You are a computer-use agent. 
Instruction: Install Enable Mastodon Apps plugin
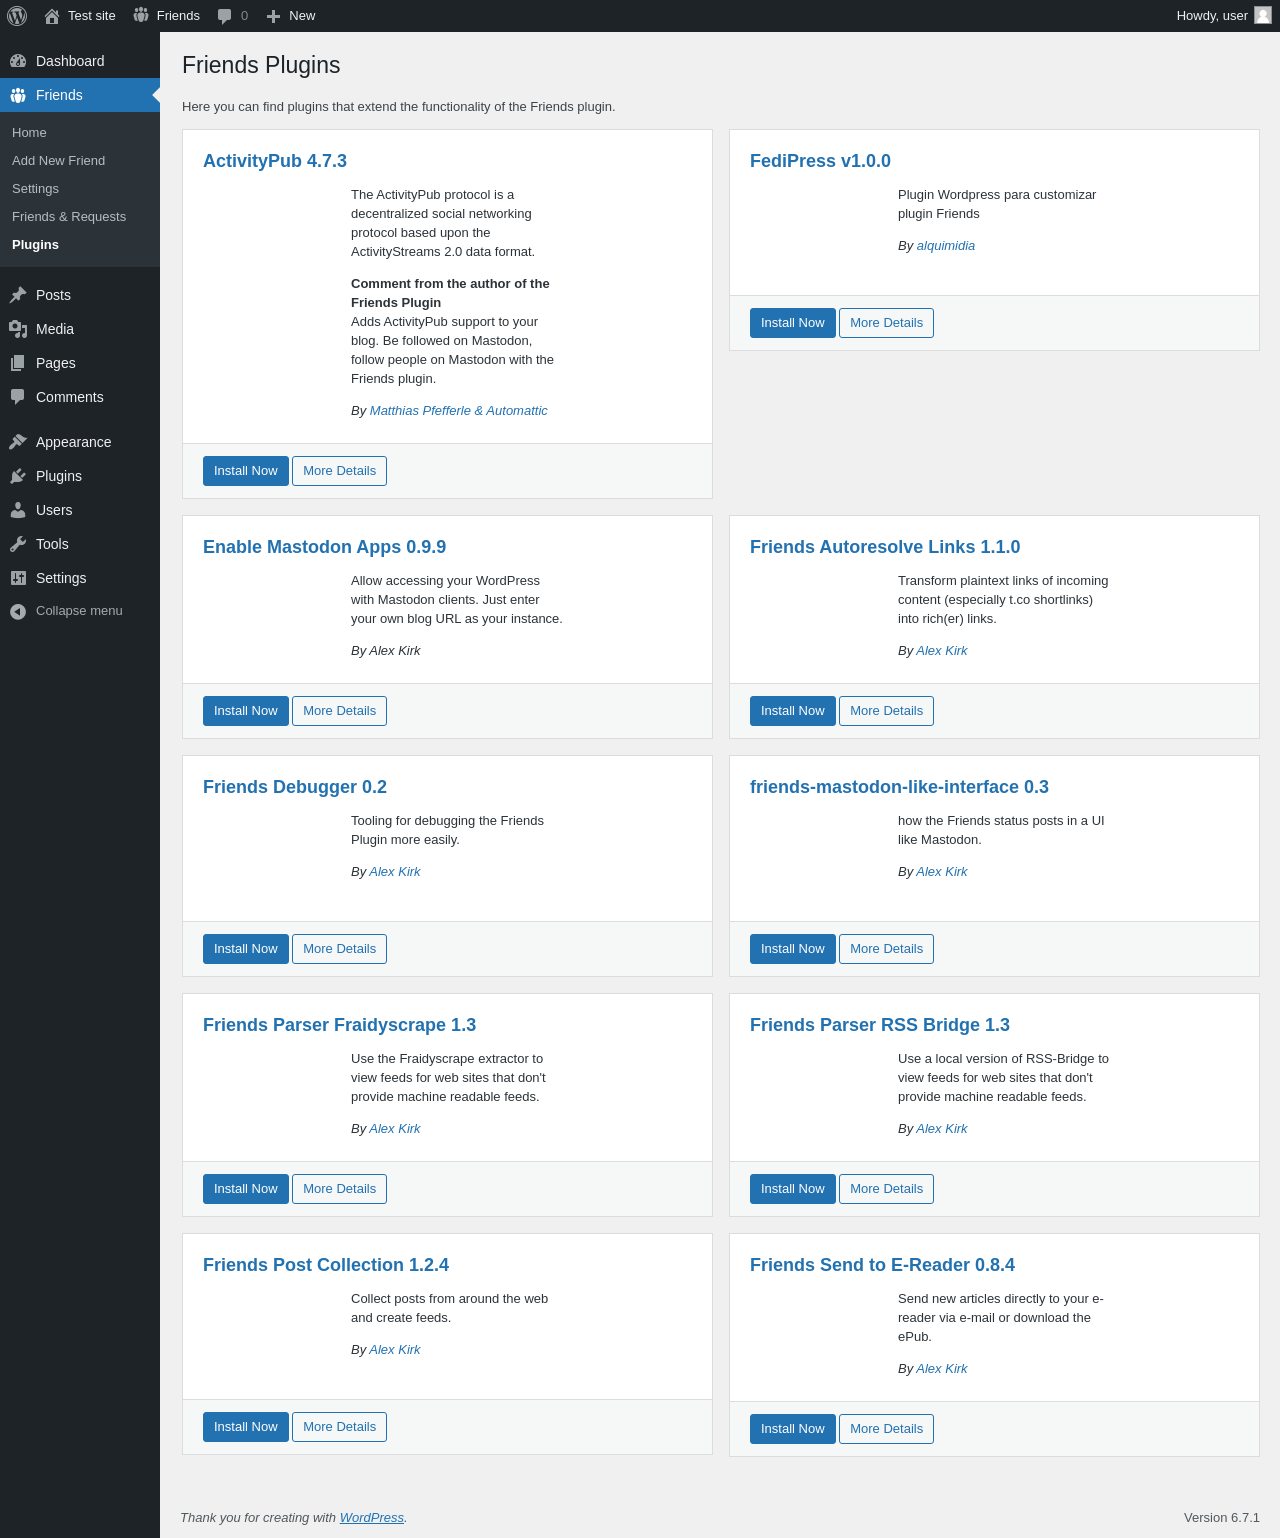coord(246,711)
